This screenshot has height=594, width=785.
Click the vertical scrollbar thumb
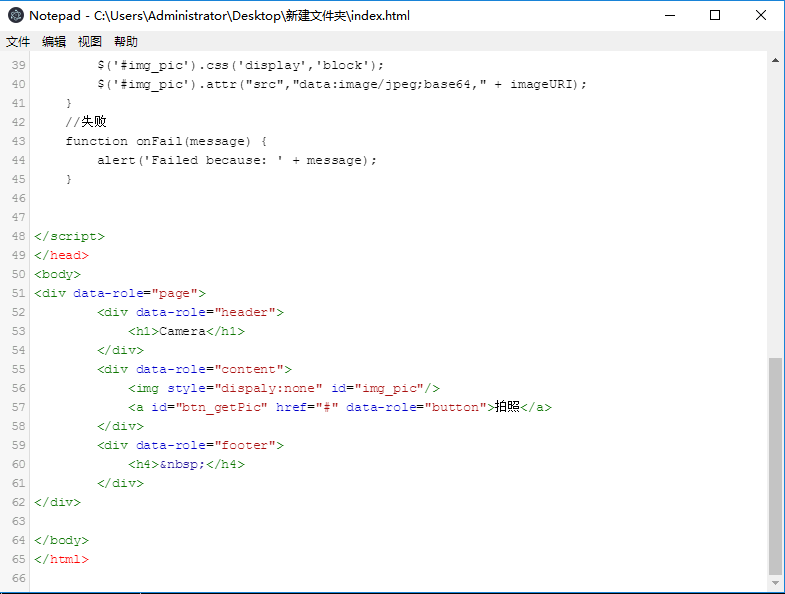[x=775, y=466]
